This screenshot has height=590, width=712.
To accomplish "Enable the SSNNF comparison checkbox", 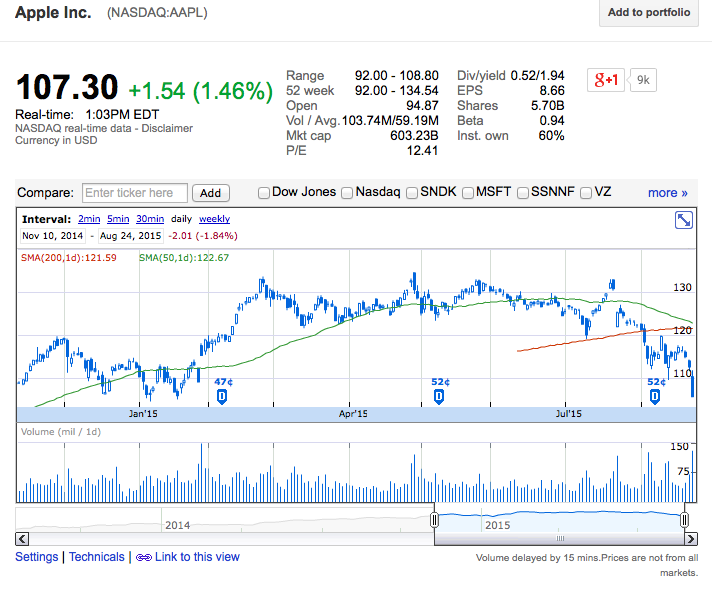I will [523, 193].
